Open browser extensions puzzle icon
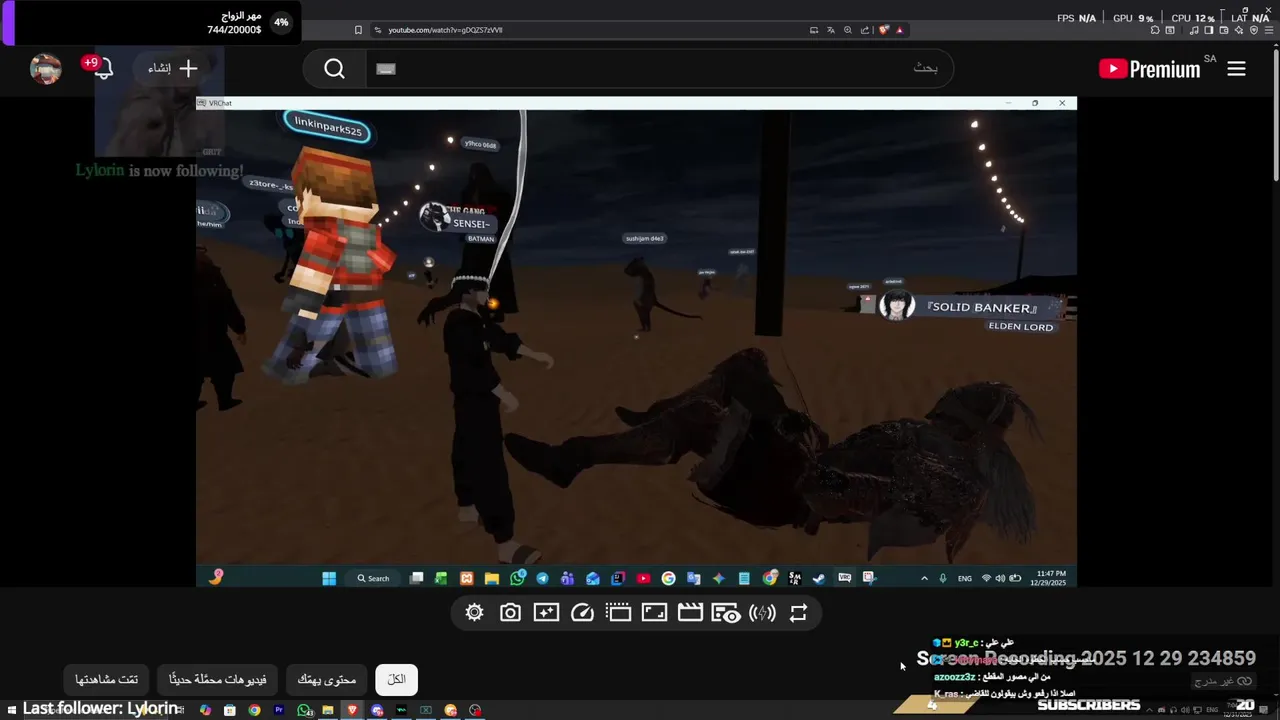The width and height of the screenshot is (1280, 720). pos(1154,30)
